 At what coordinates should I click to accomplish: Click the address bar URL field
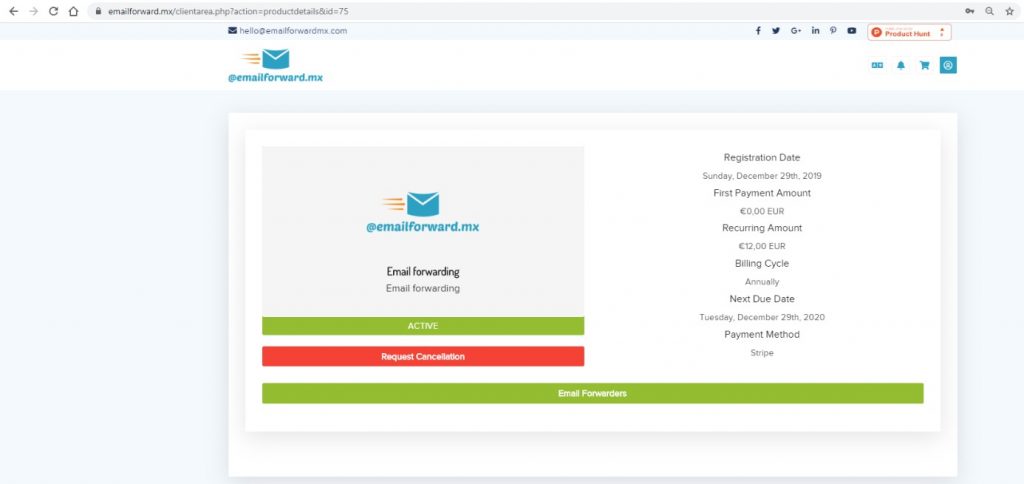pyautogui.click(x=522, y=11)
